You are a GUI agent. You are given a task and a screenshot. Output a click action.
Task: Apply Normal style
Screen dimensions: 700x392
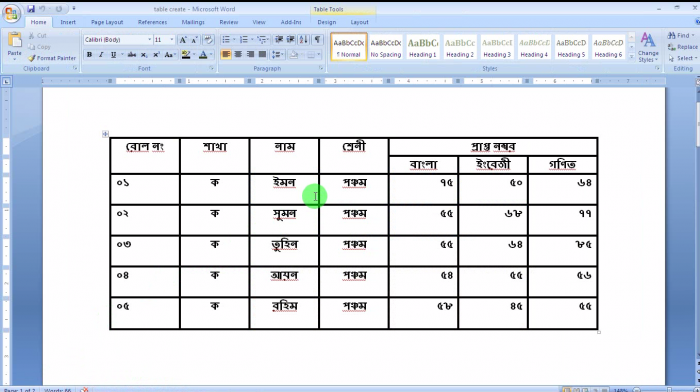(349, 46)
